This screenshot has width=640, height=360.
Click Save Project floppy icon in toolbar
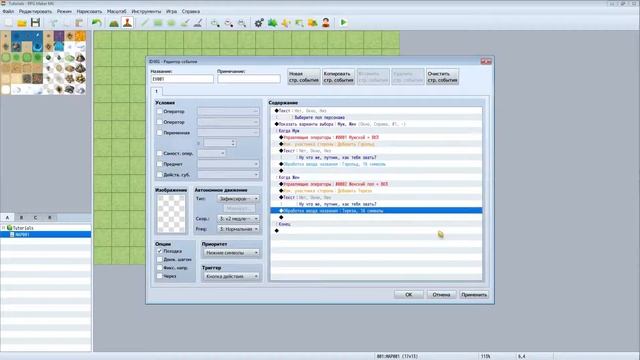[x=36, y=23]
